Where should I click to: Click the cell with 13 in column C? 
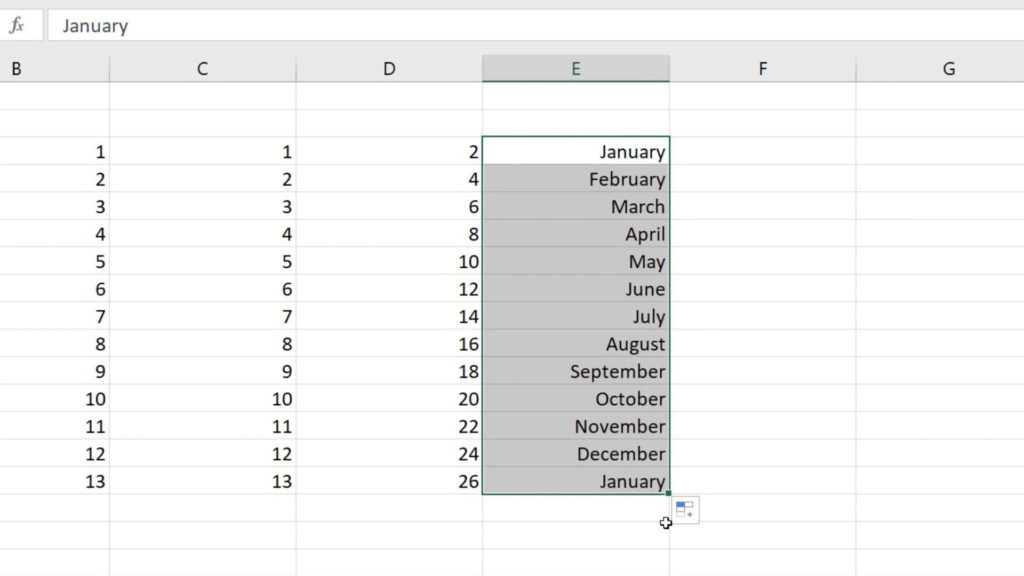tap(202, 481)
